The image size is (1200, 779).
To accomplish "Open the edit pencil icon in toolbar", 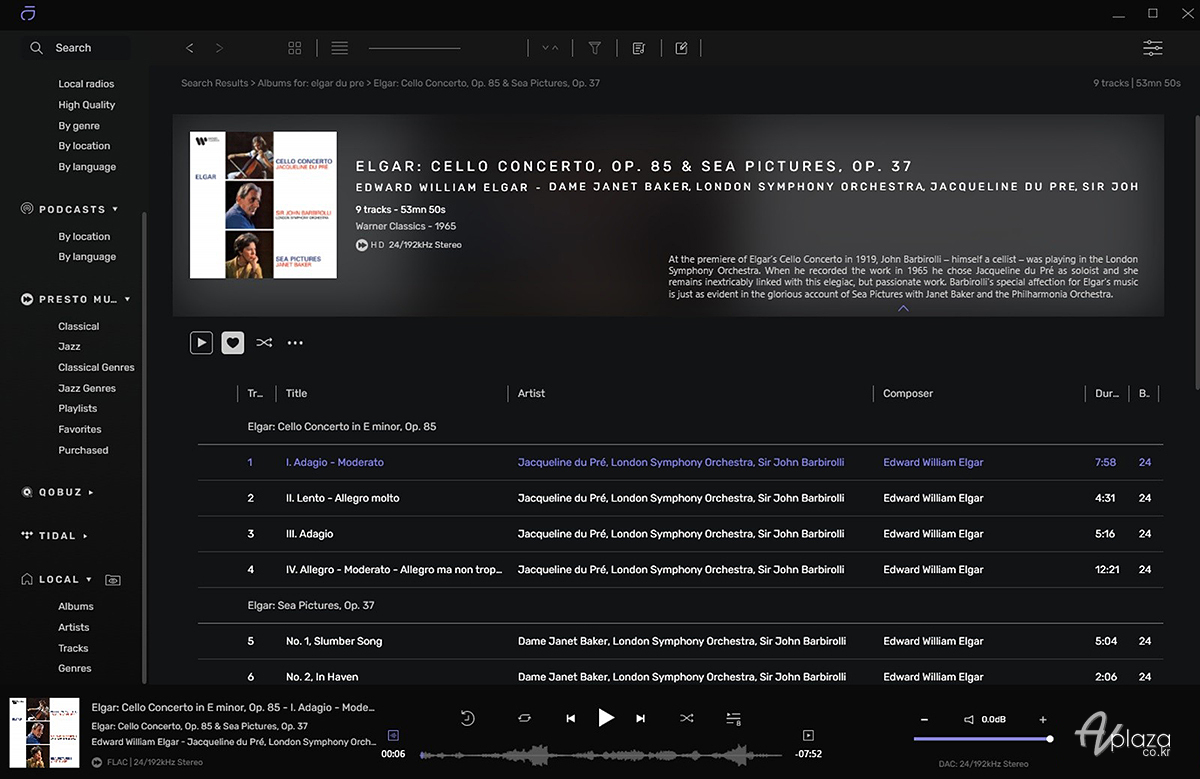I will 681,47.
